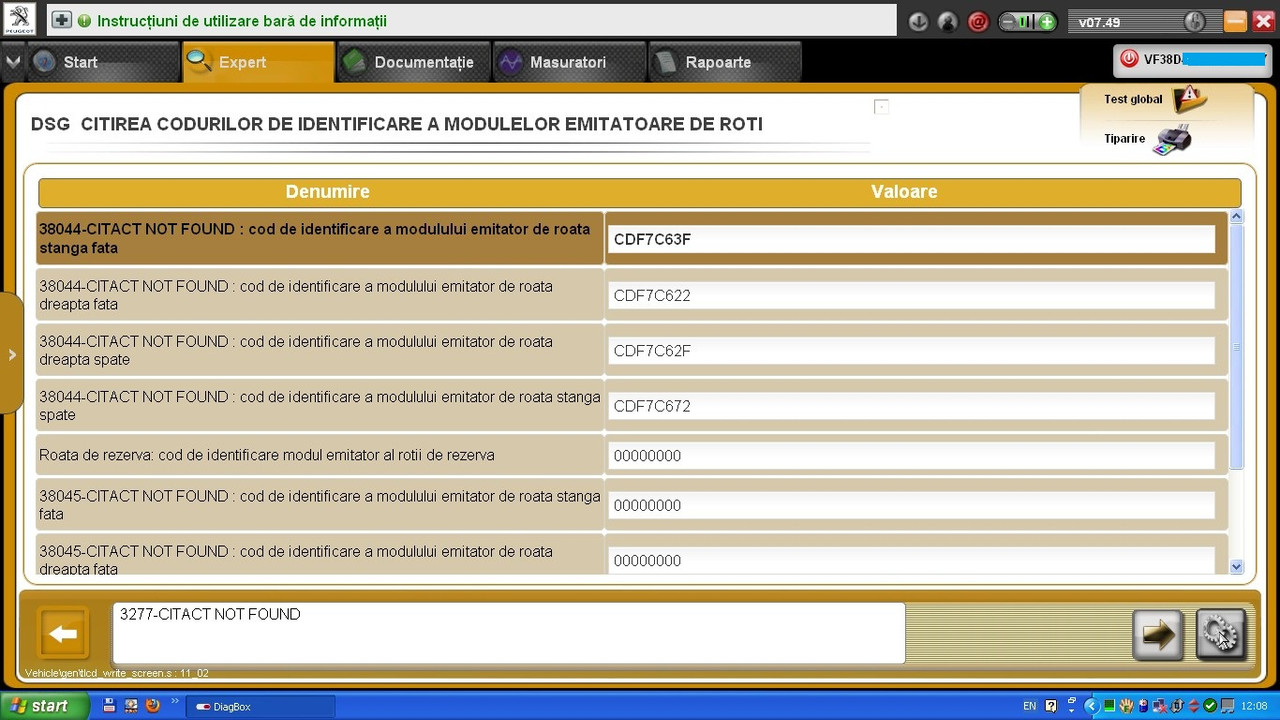Viewport: 1280px width, 720px height.
Task: Select the Rapoarte tab
Action: point(724,62)
